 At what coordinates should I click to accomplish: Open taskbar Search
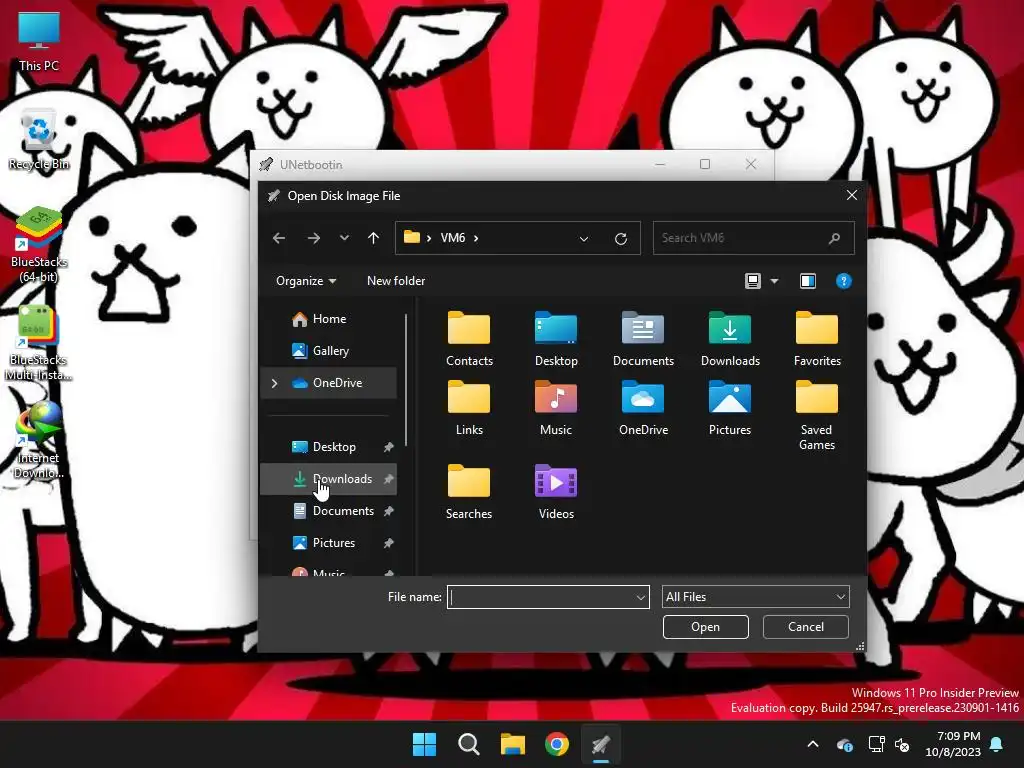coord(468,744)
